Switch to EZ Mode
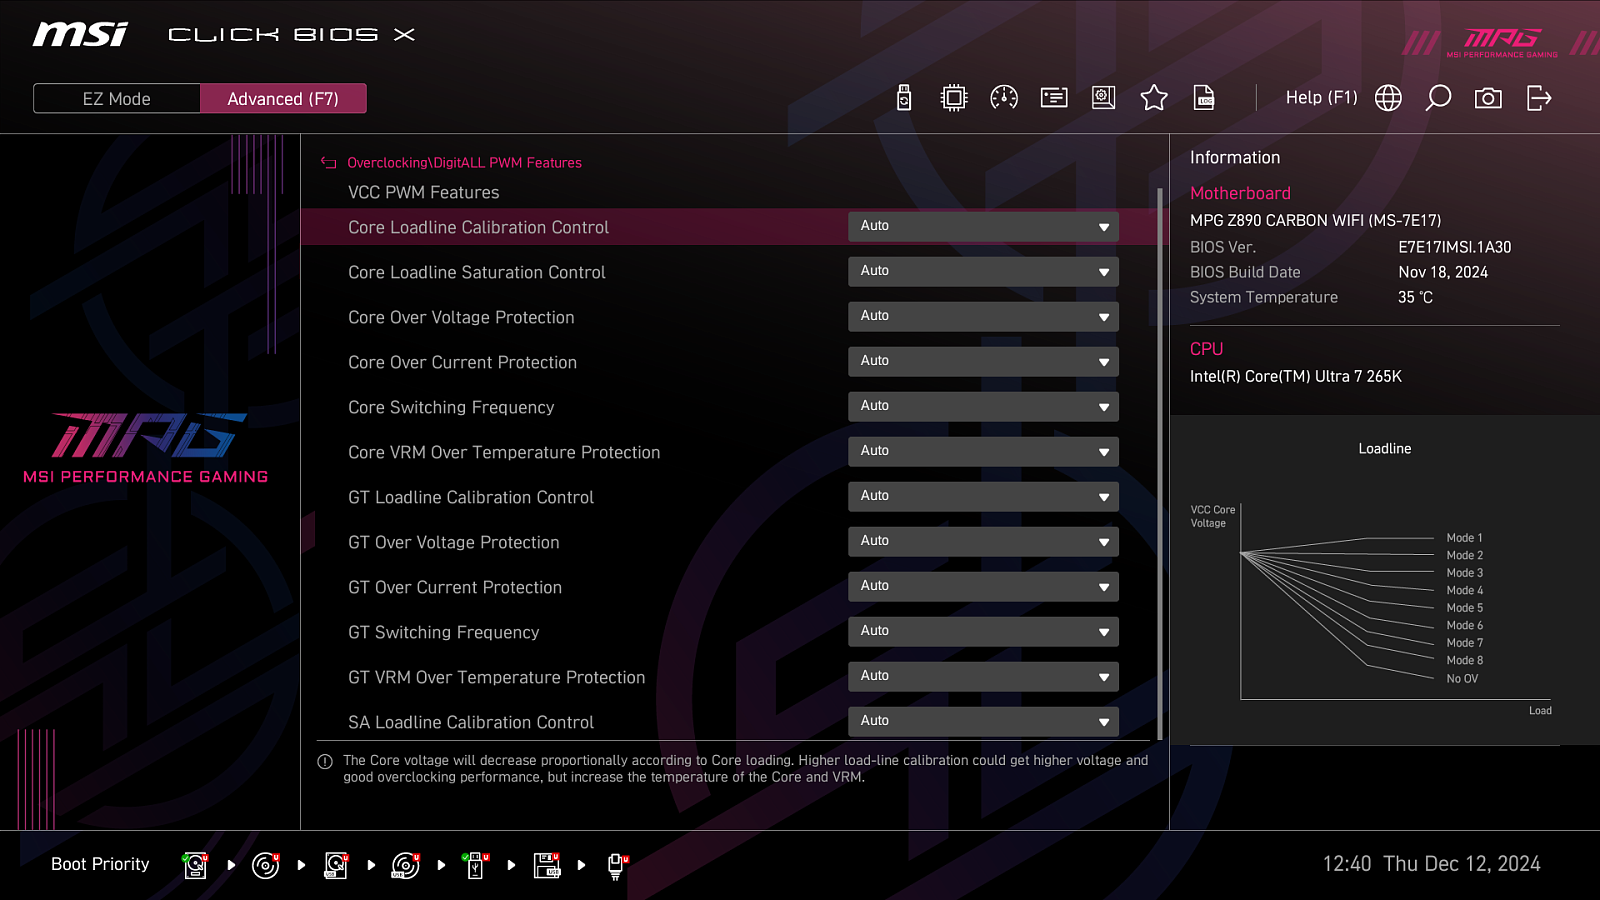 pos(117,98)
